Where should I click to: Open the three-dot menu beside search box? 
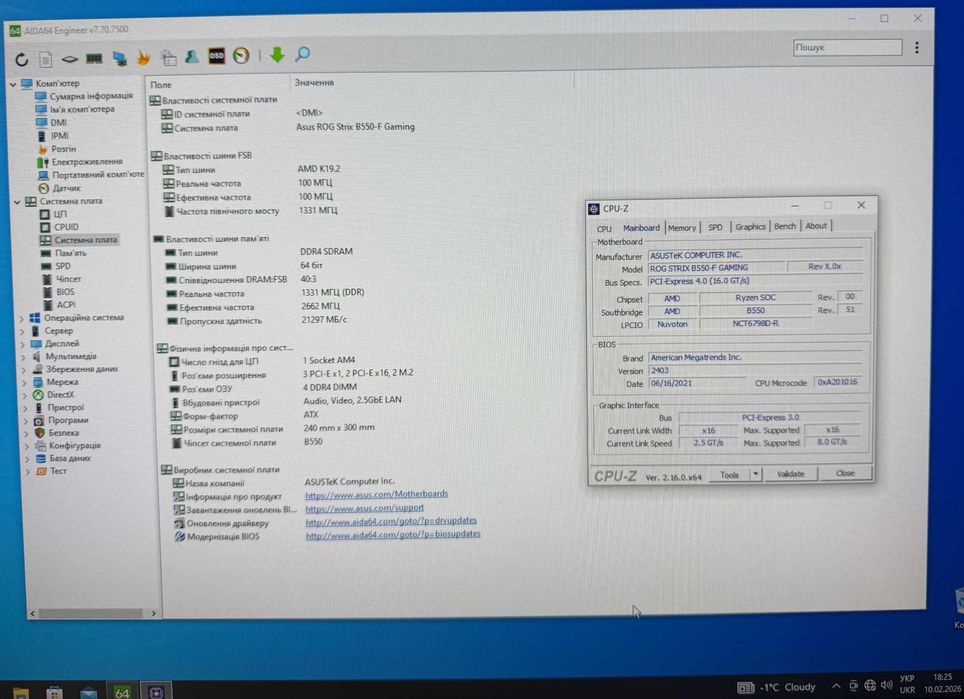point(917,47)
